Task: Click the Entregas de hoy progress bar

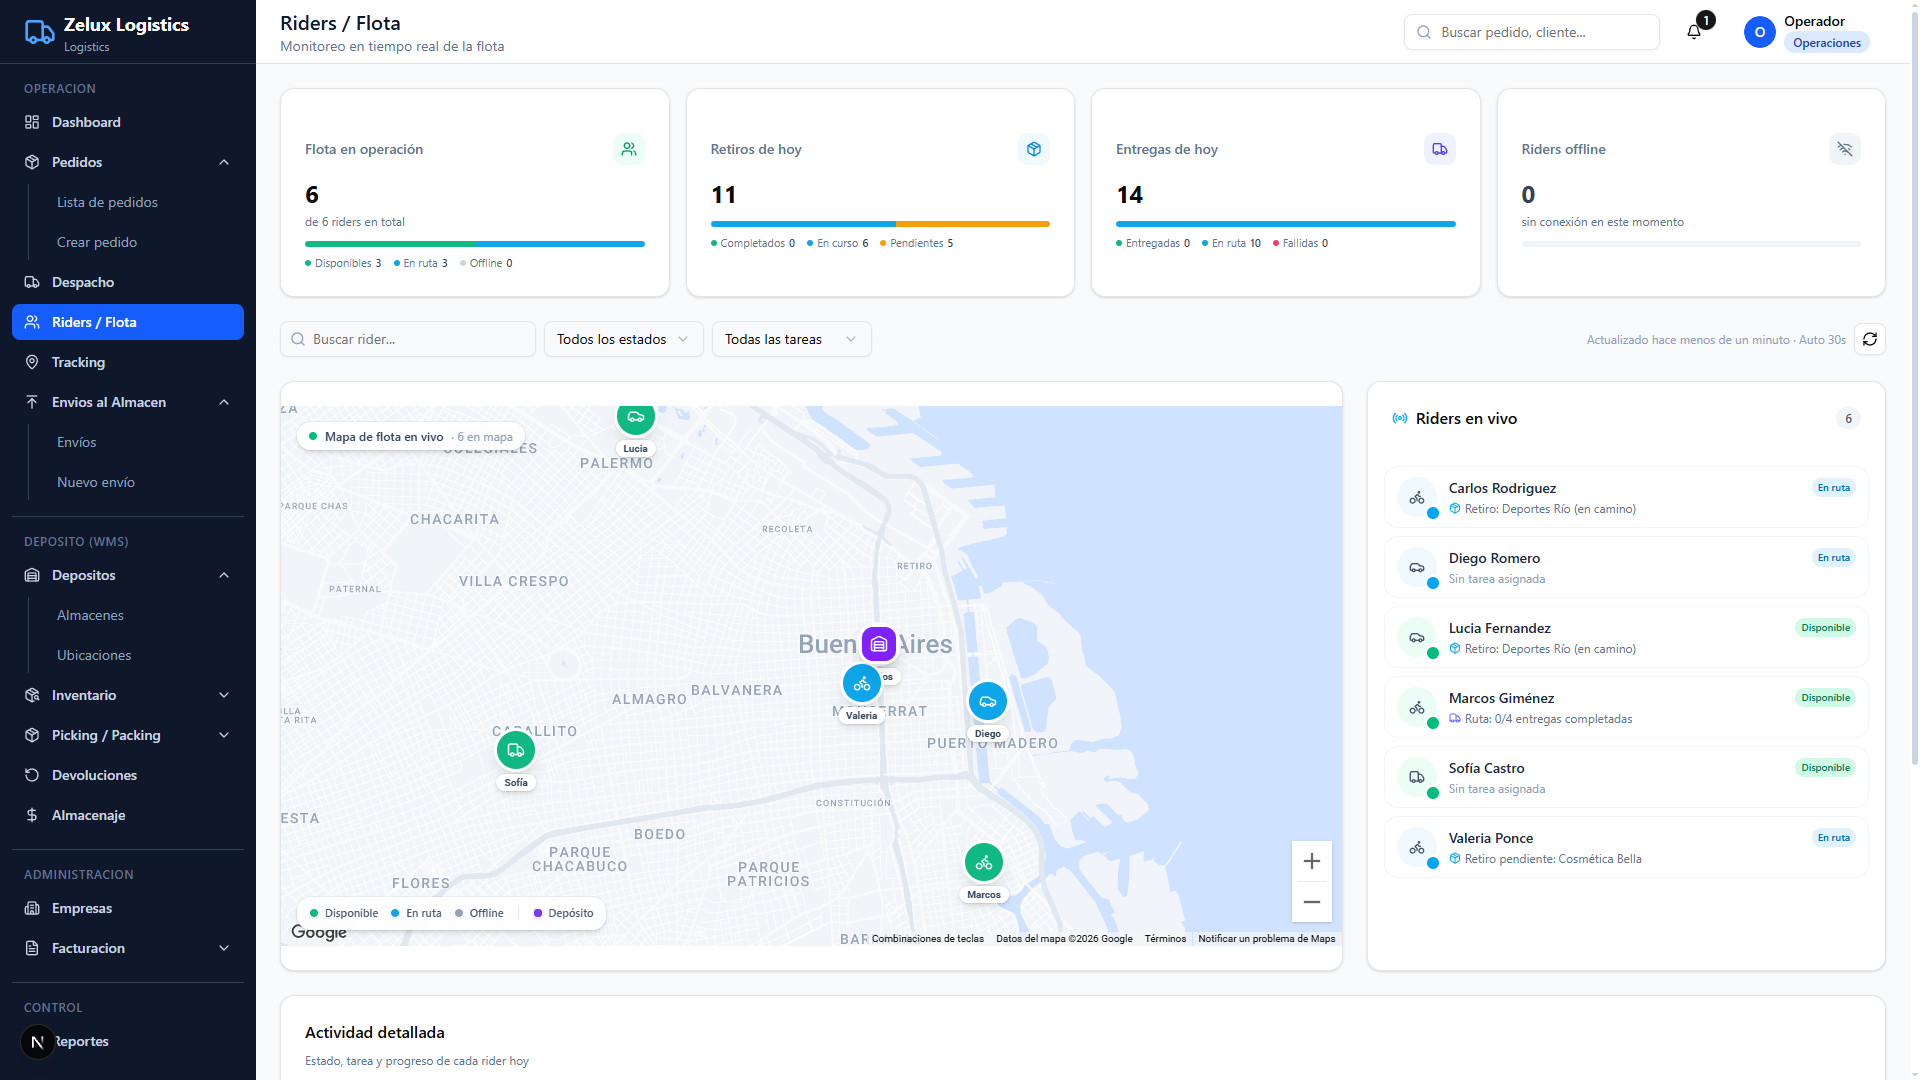Action: (x=1286, y=224)
